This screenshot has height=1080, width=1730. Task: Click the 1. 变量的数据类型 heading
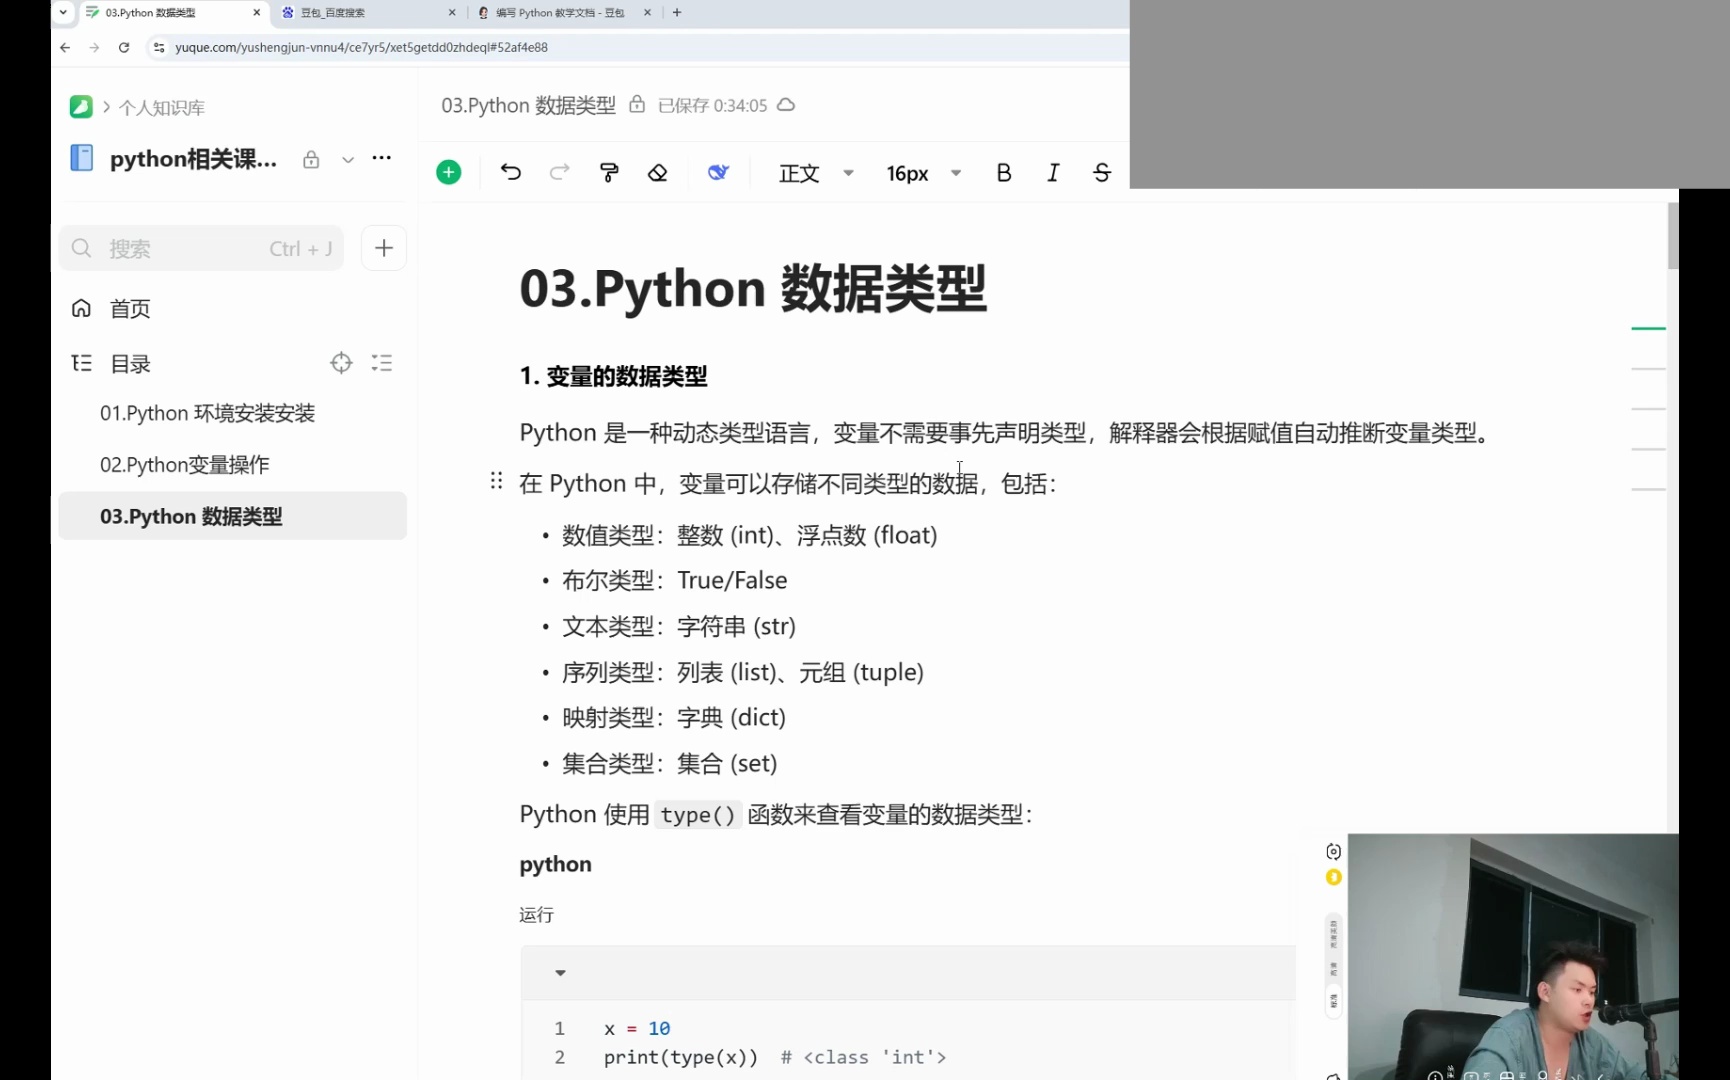tap(613, 376)
